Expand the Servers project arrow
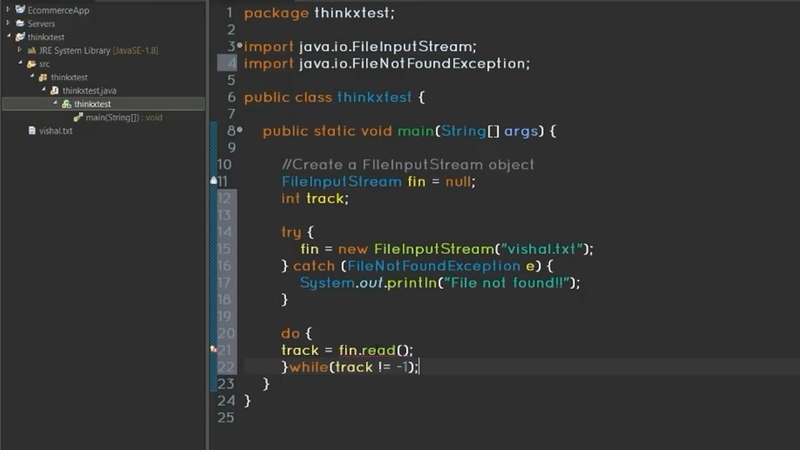 click(8, 23)
